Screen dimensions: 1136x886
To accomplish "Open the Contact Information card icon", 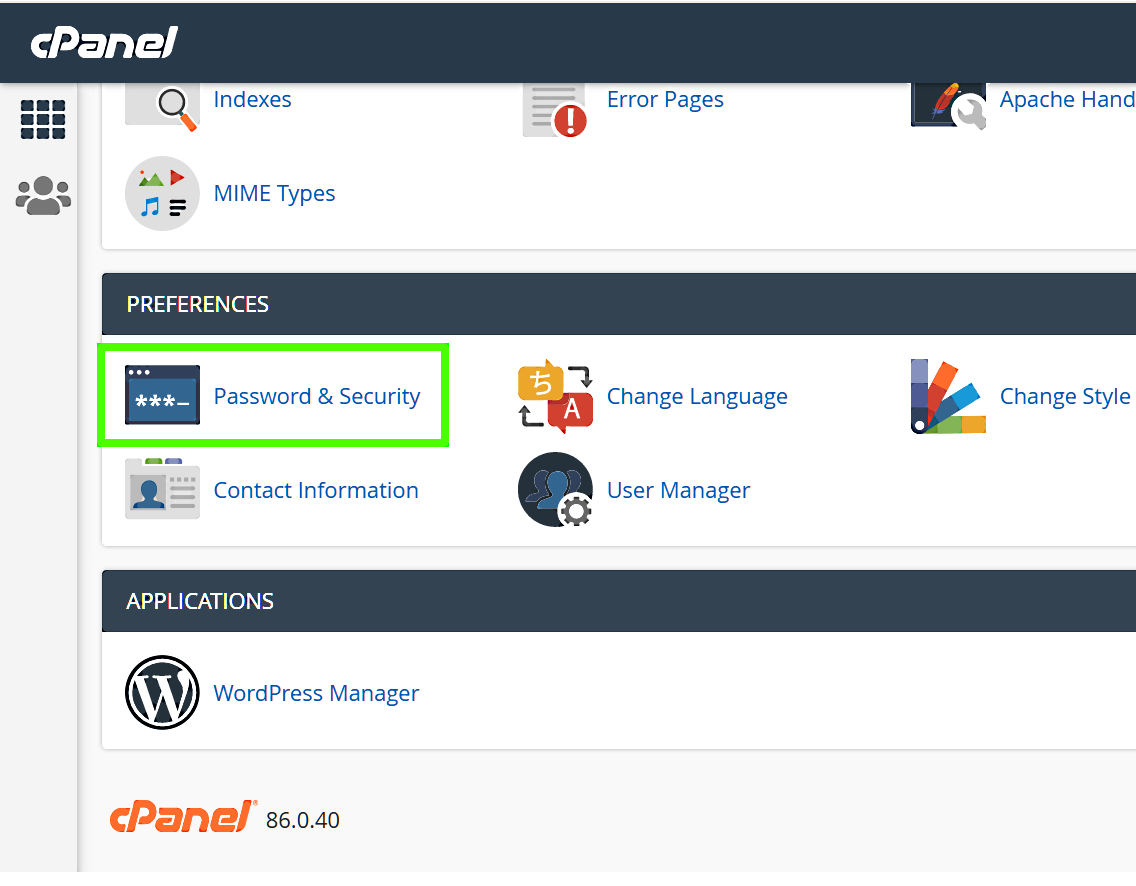I will click(162, 490).
